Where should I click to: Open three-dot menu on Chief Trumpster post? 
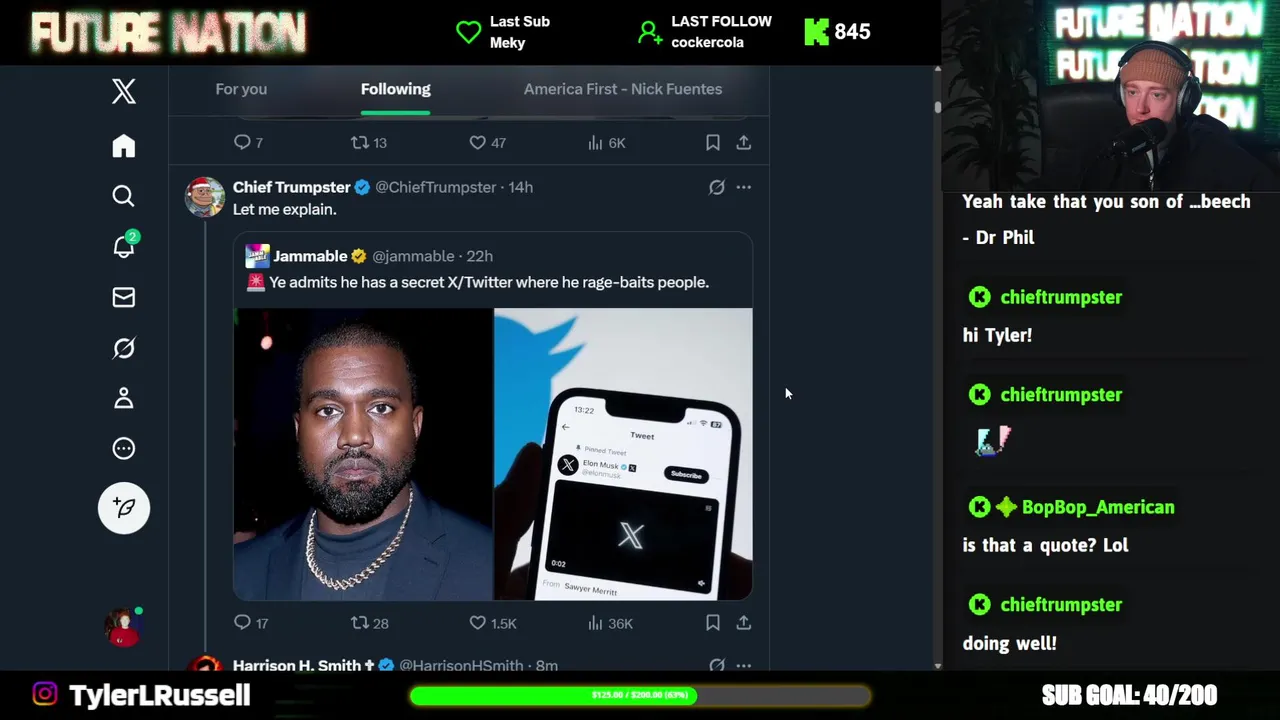click(744, 187)
